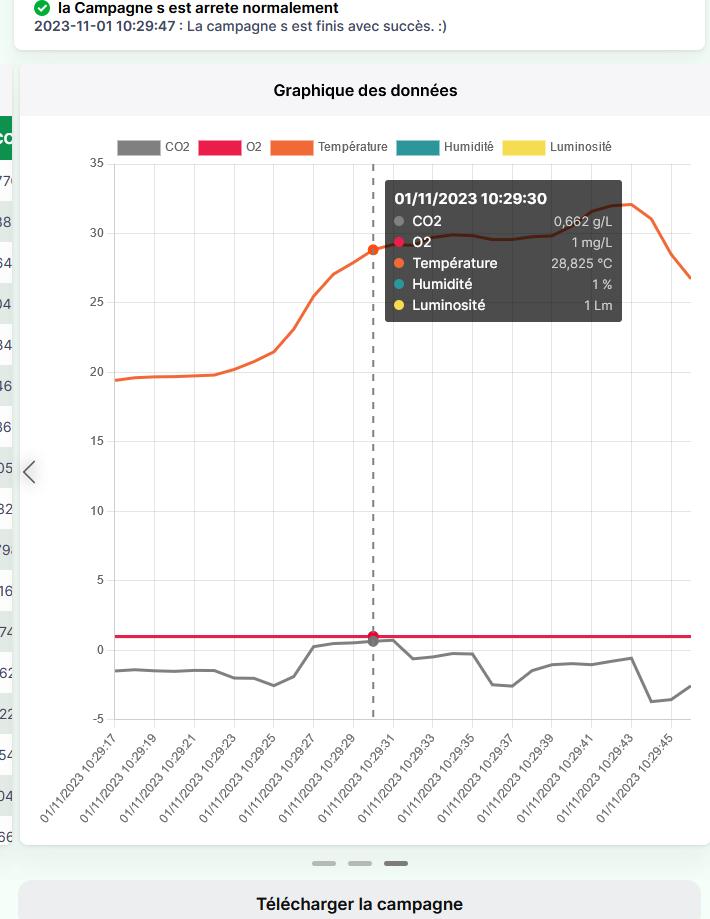The image size is (710, 919).
Task: Hide the O2 series via legend
Action: (x=229, y=147)
